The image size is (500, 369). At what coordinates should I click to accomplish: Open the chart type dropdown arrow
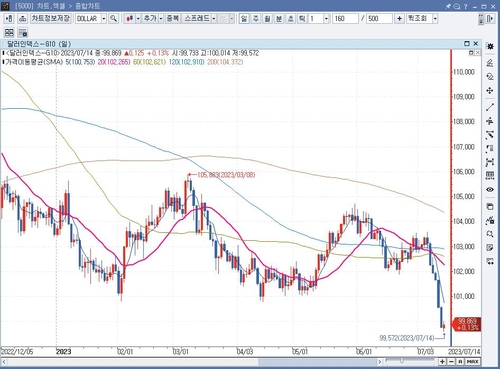tap(138, 19)
